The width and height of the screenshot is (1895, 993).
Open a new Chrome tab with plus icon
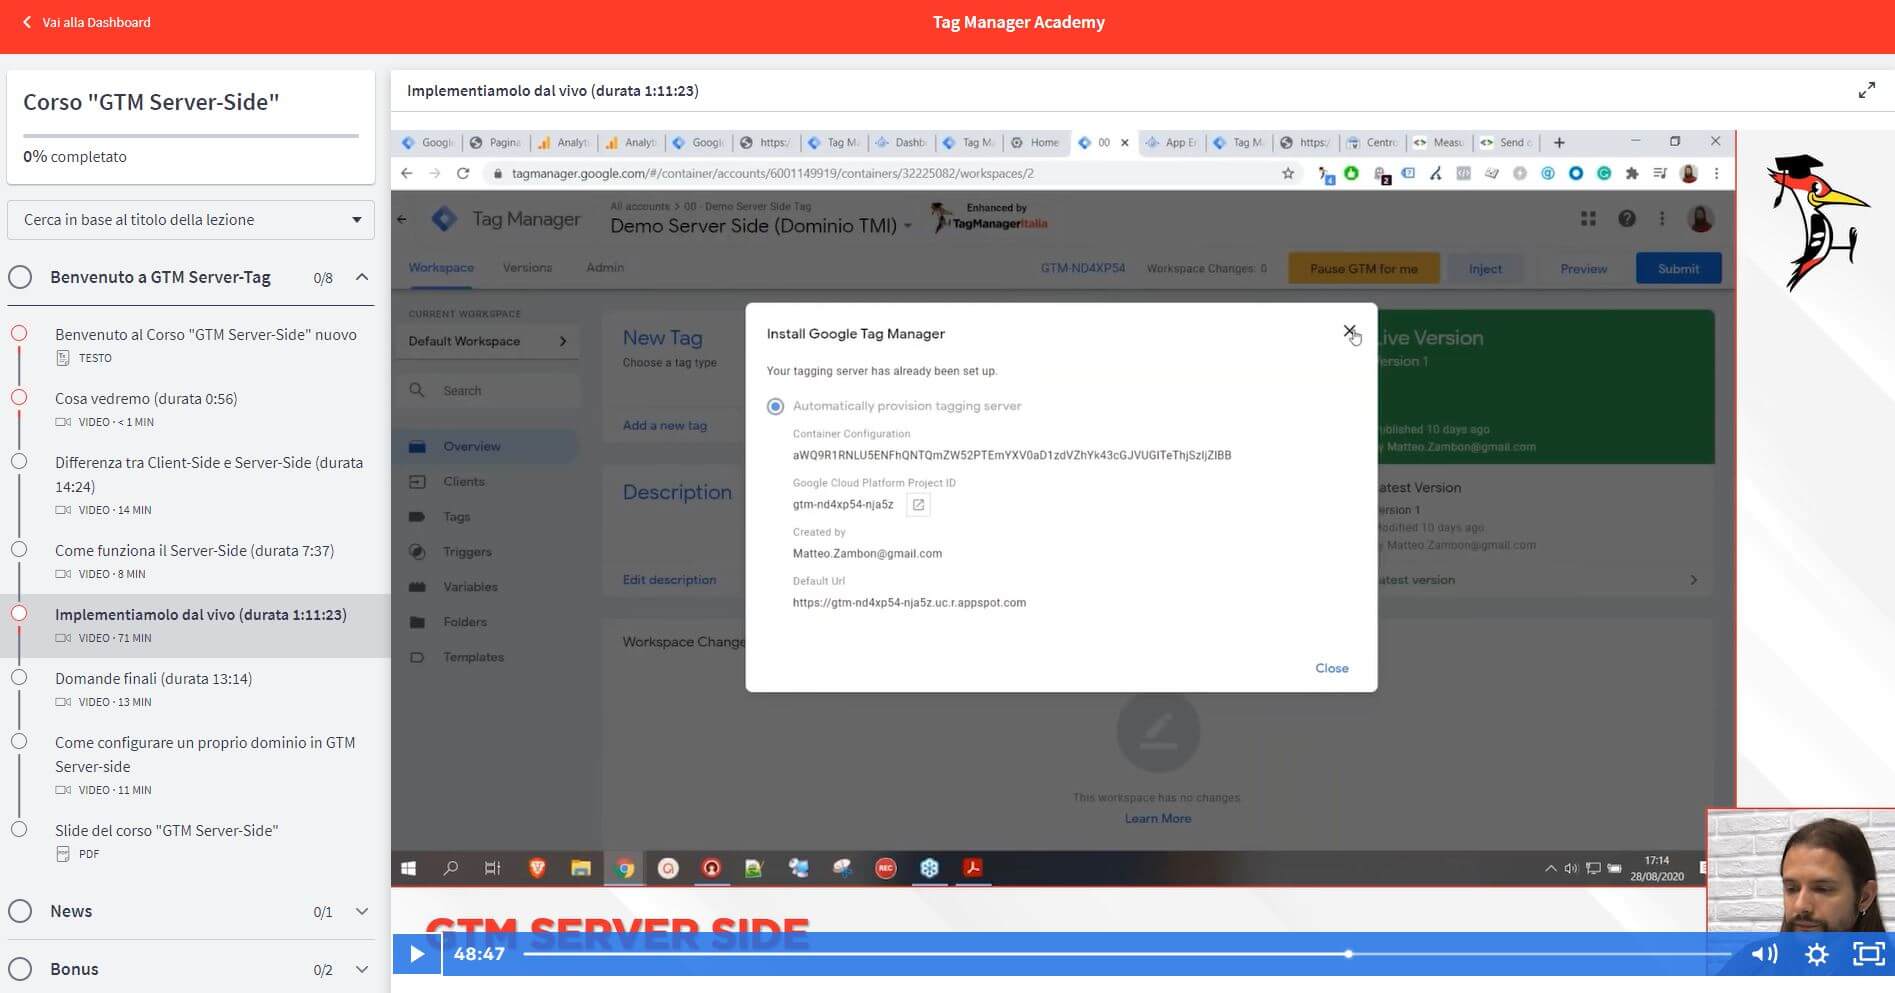coord(1559,142)
